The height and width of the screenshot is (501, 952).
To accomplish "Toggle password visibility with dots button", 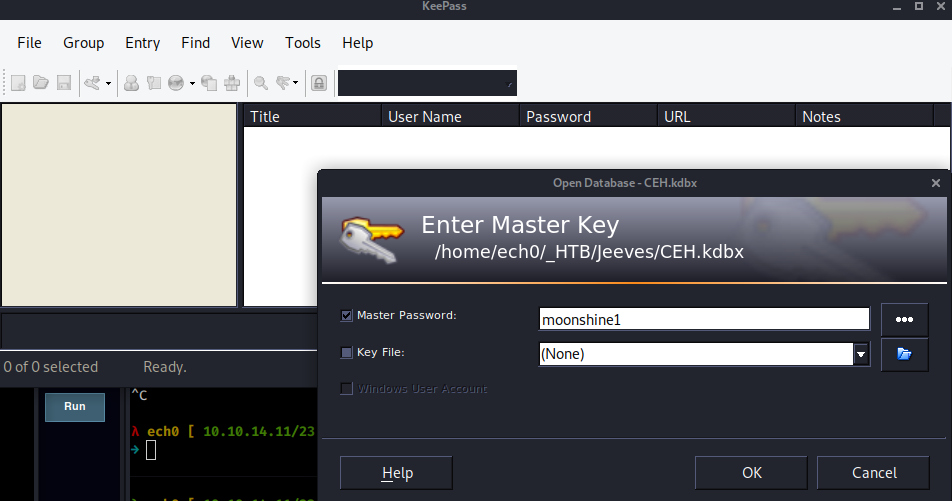I will tap(904, 319).
